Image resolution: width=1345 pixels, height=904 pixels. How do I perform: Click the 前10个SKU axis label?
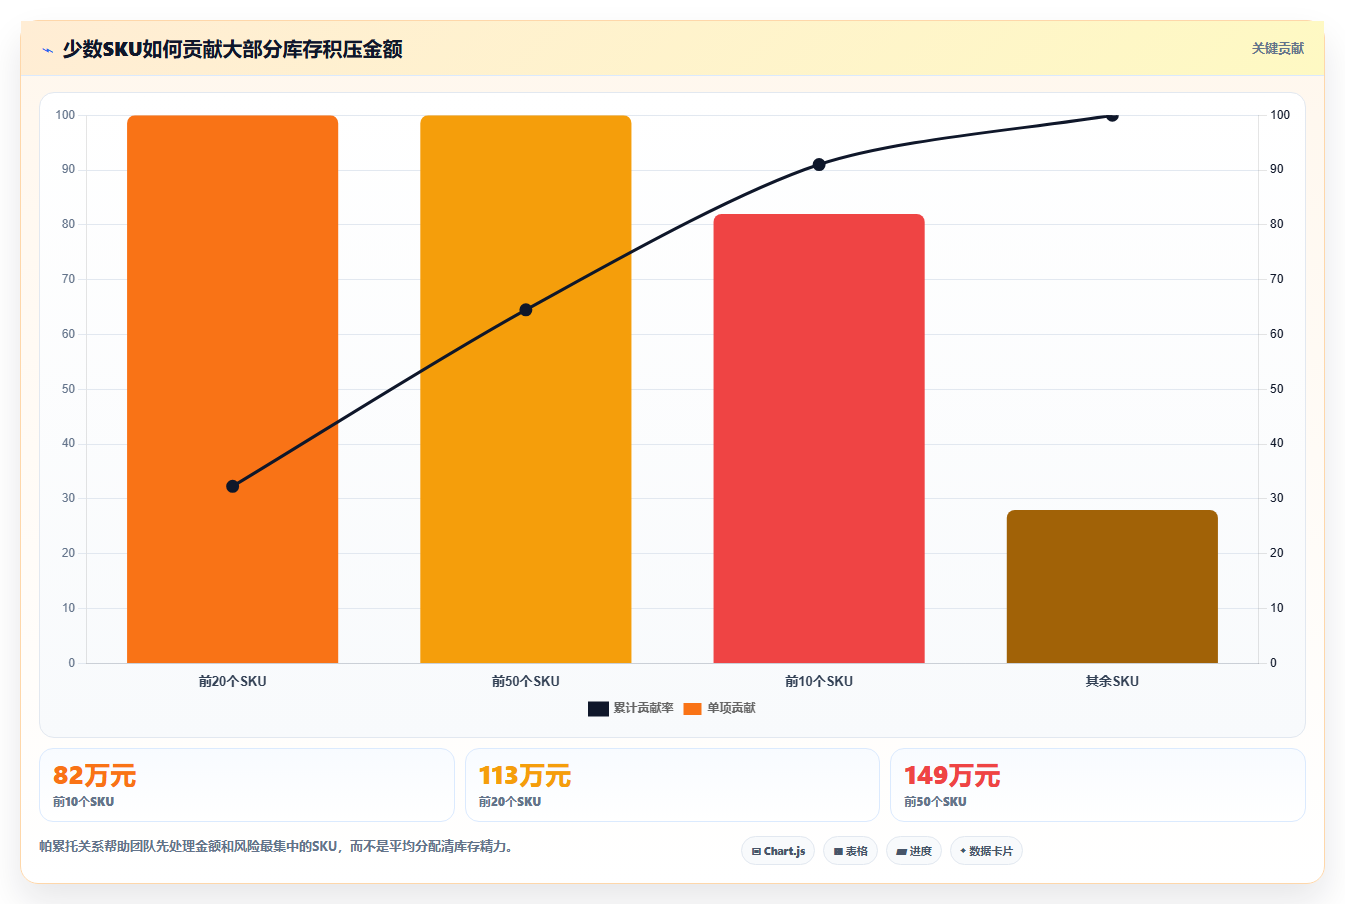pos(819,681)
